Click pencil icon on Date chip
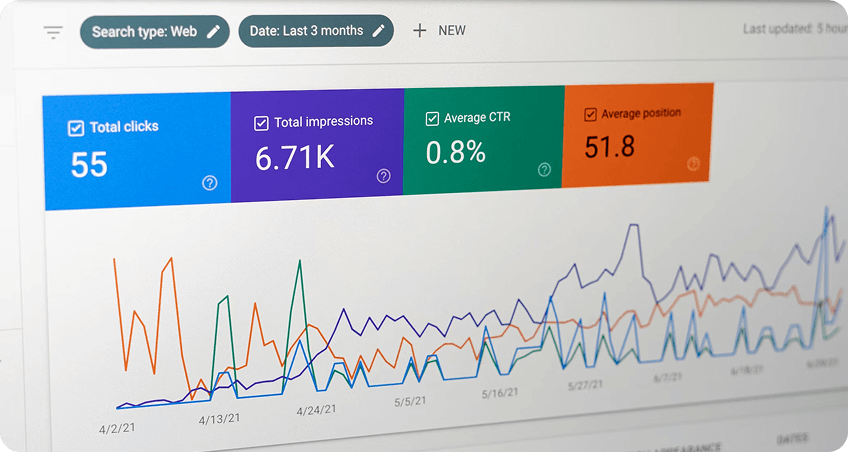The image size is (848, 452). (378, 31)
